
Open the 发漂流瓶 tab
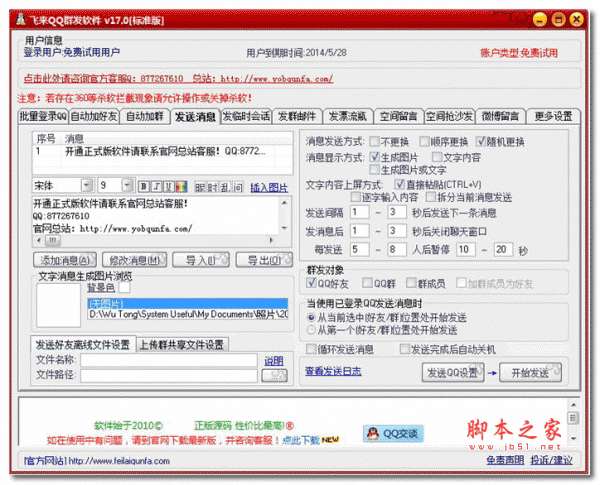pos(348,116)
